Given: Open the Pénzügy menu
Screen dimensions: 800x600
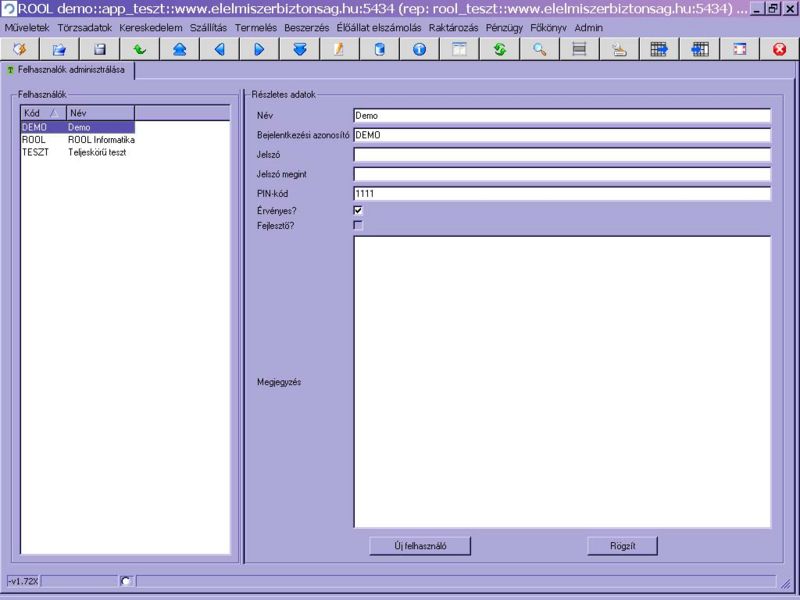Looking at the screenshot, I should tap(505, 28).
